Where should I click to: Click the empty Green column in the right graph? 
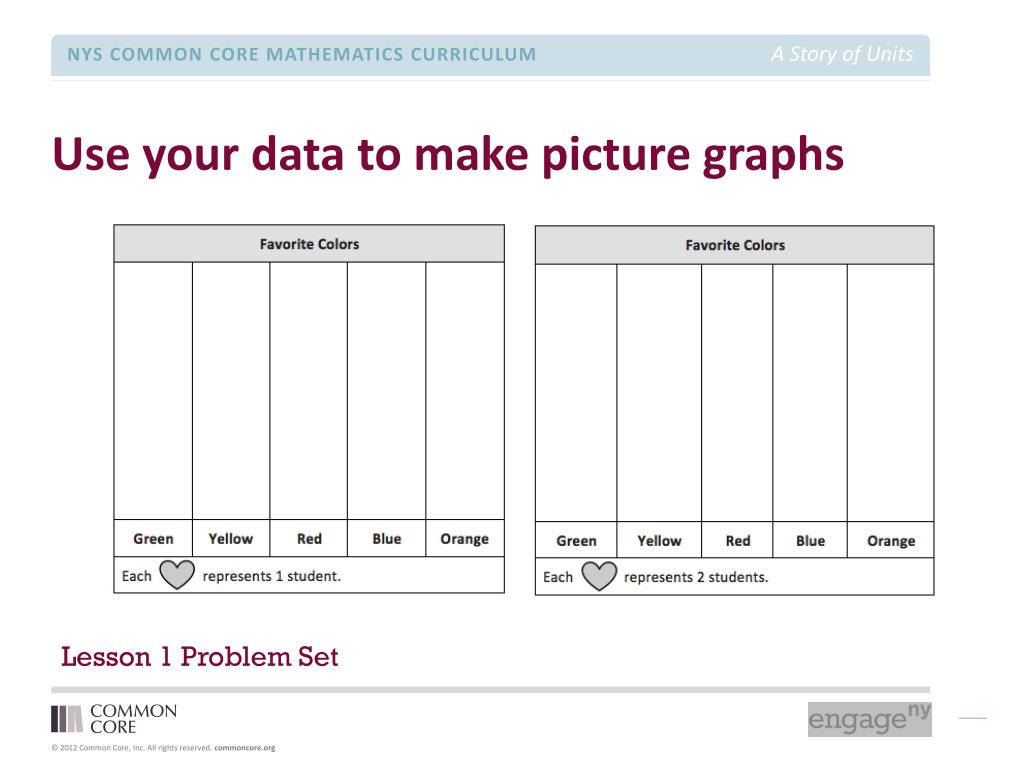coord(576,392)
